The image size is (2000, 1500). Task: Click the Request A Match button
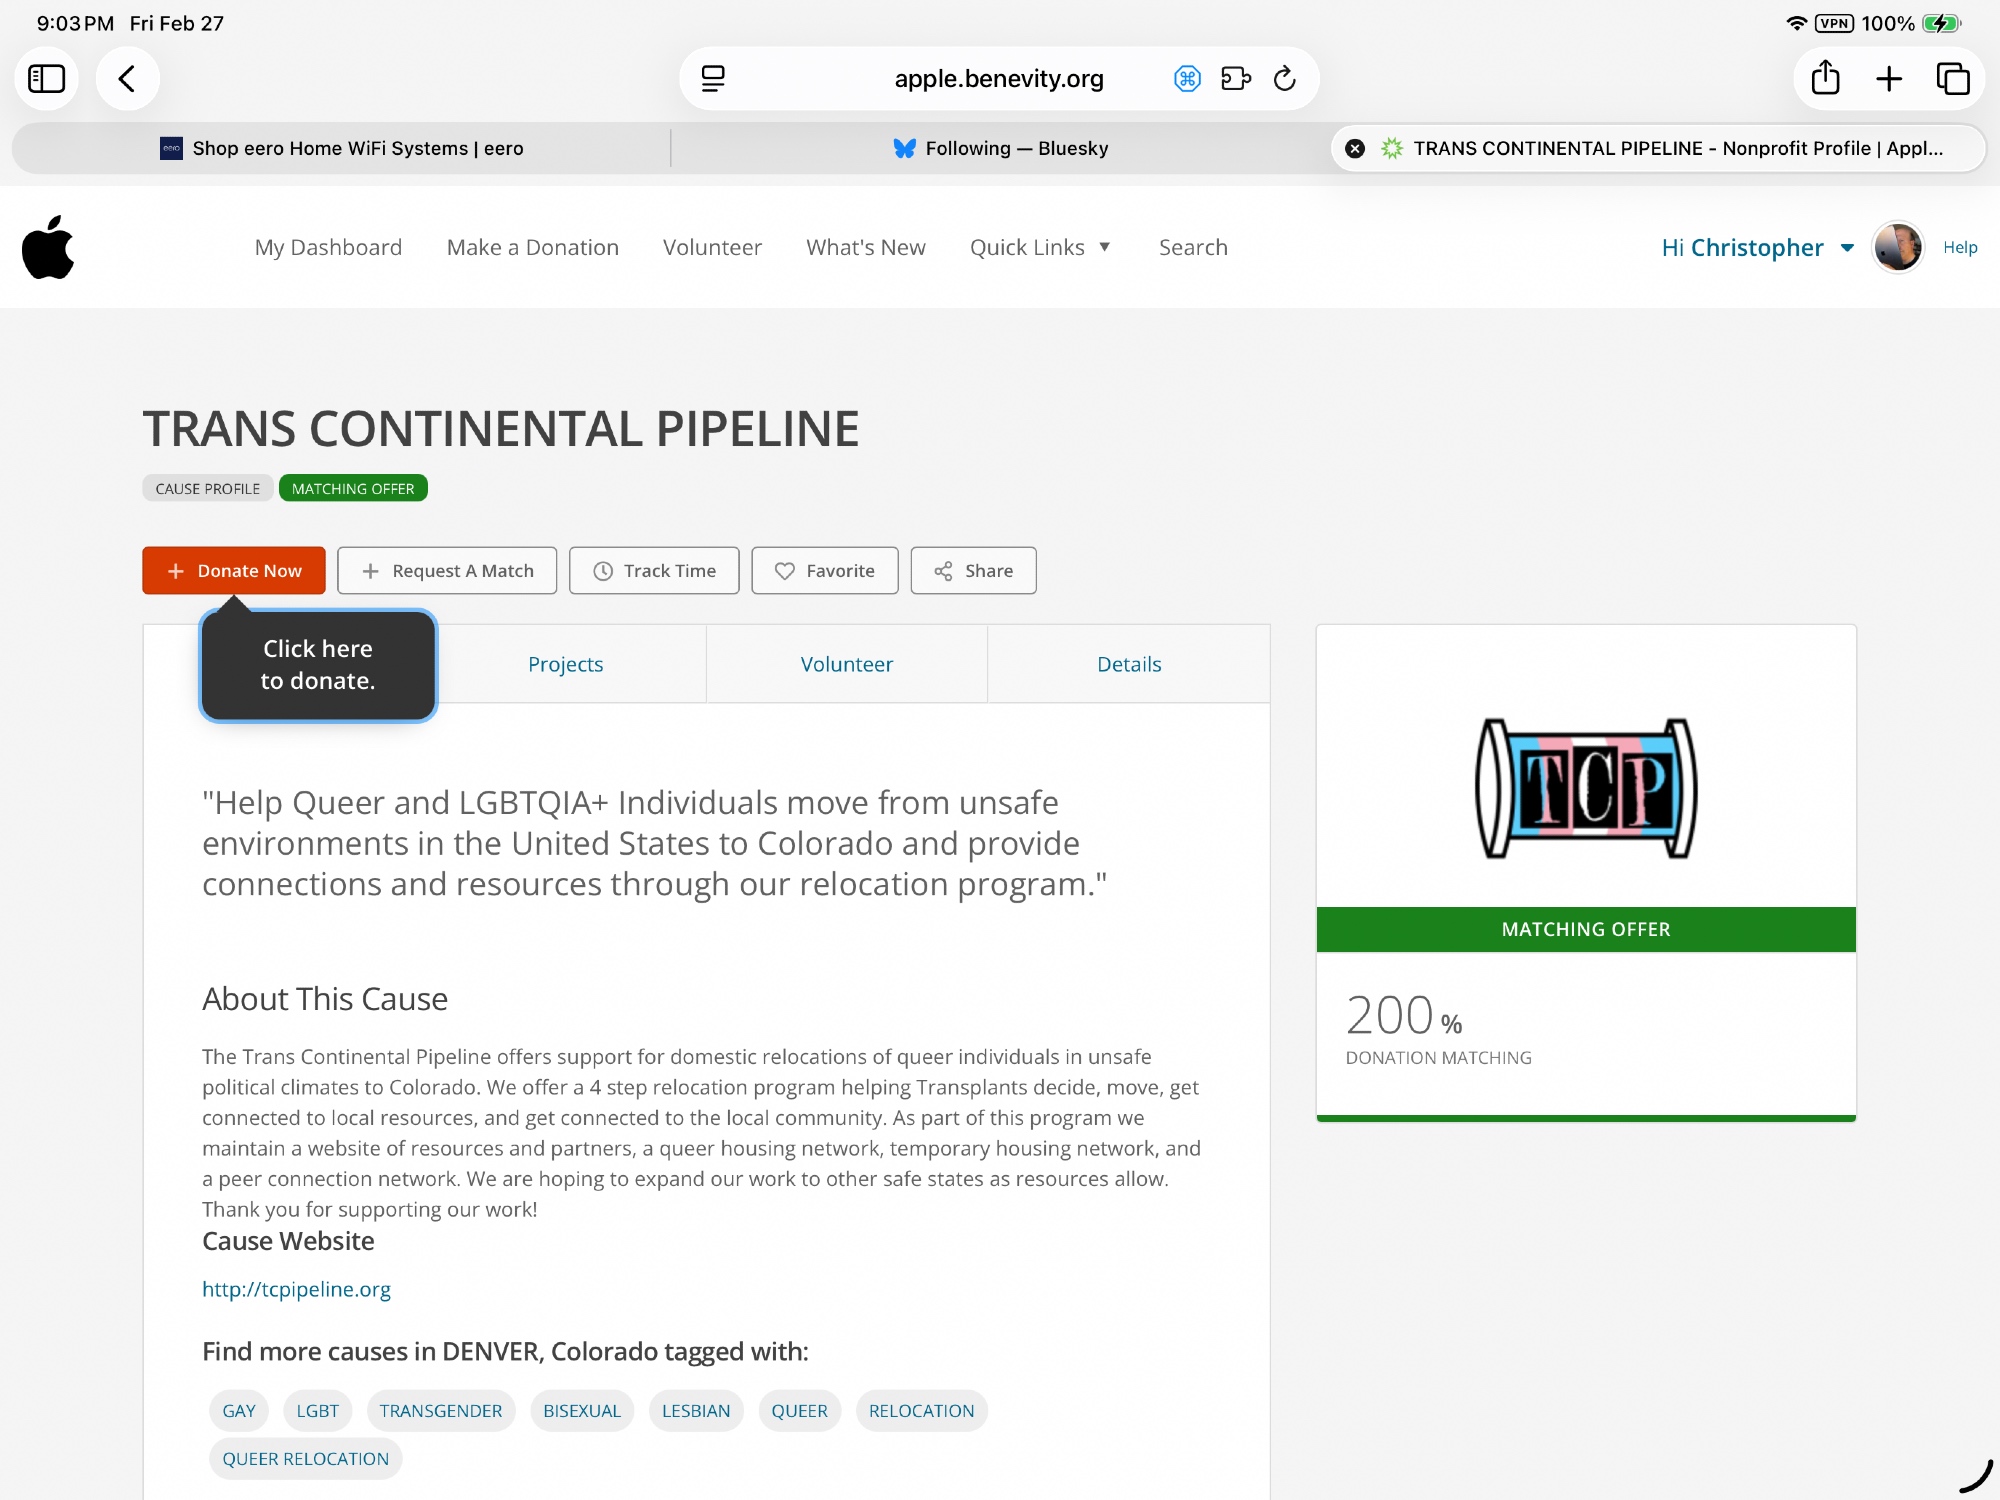click(446, 571)
